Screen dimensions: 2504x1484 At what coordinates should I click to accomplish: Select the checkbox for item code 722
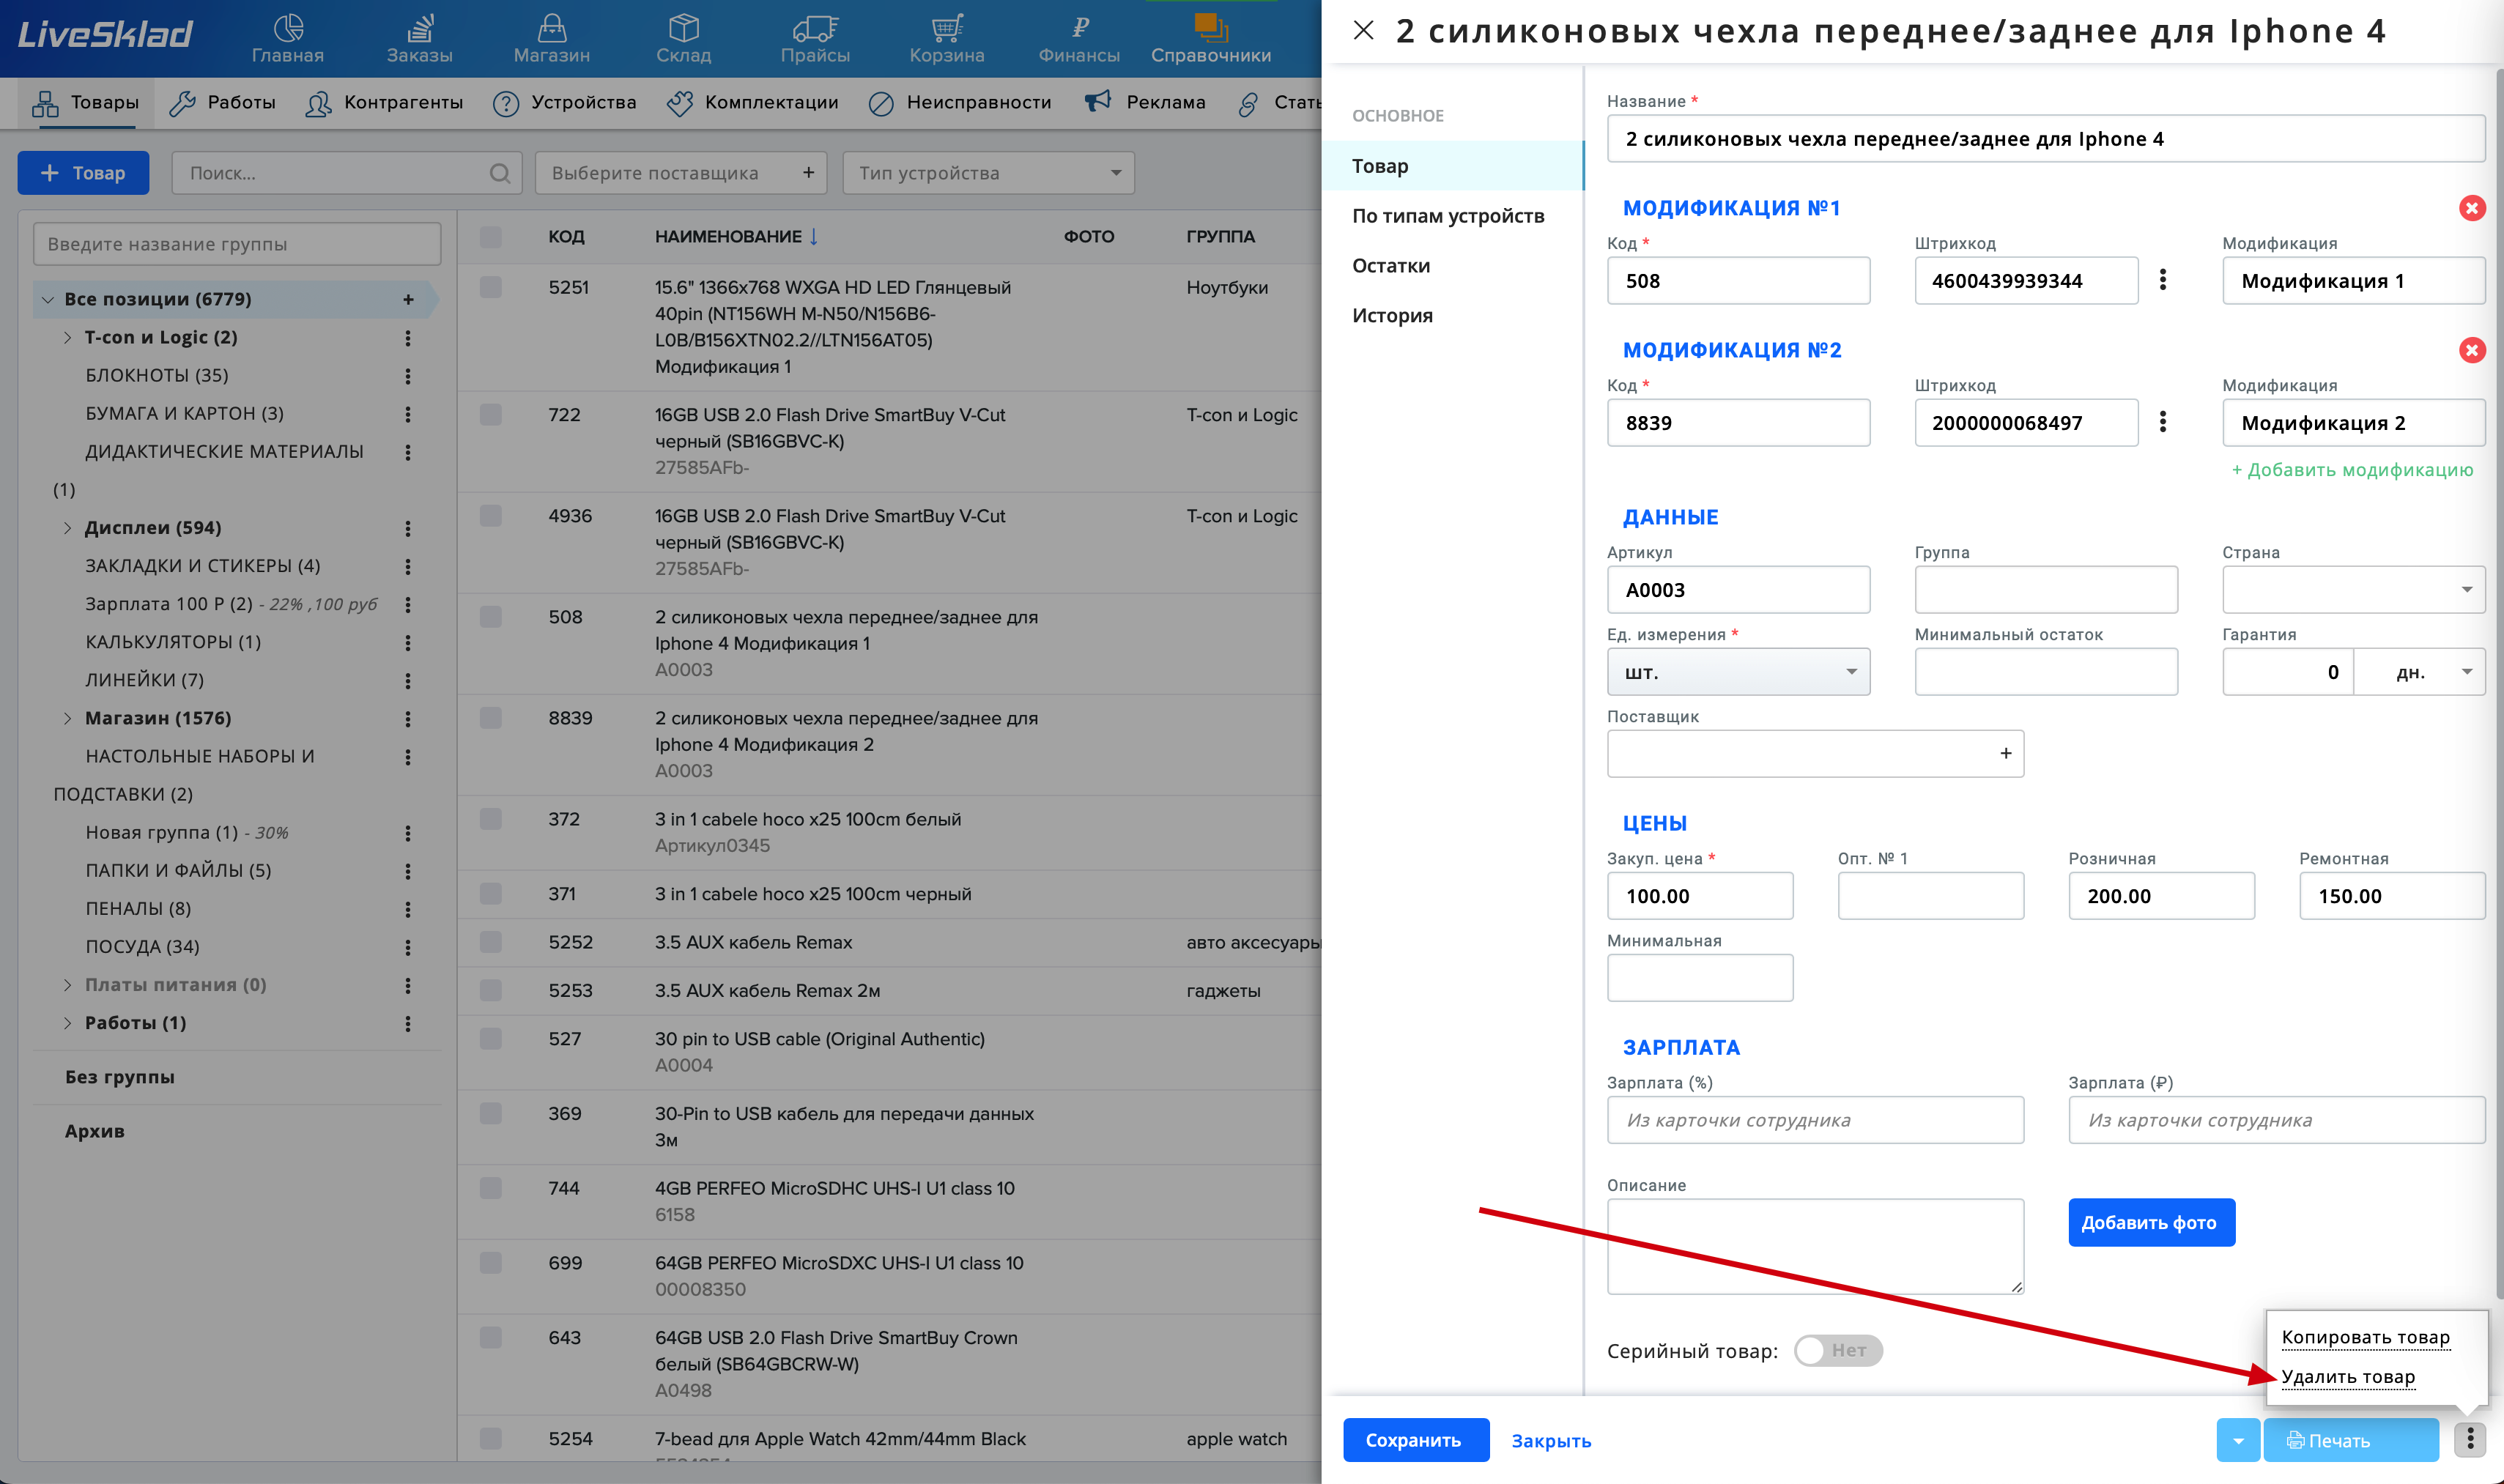pyautogui.click(x=490, y=415)
